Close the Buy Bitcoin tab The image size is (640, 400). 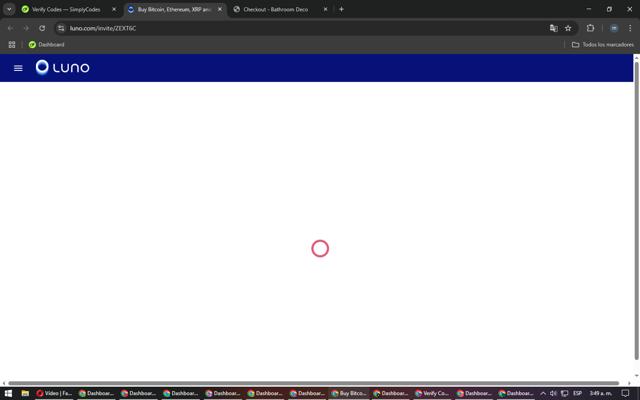click(x=220, y=9)
